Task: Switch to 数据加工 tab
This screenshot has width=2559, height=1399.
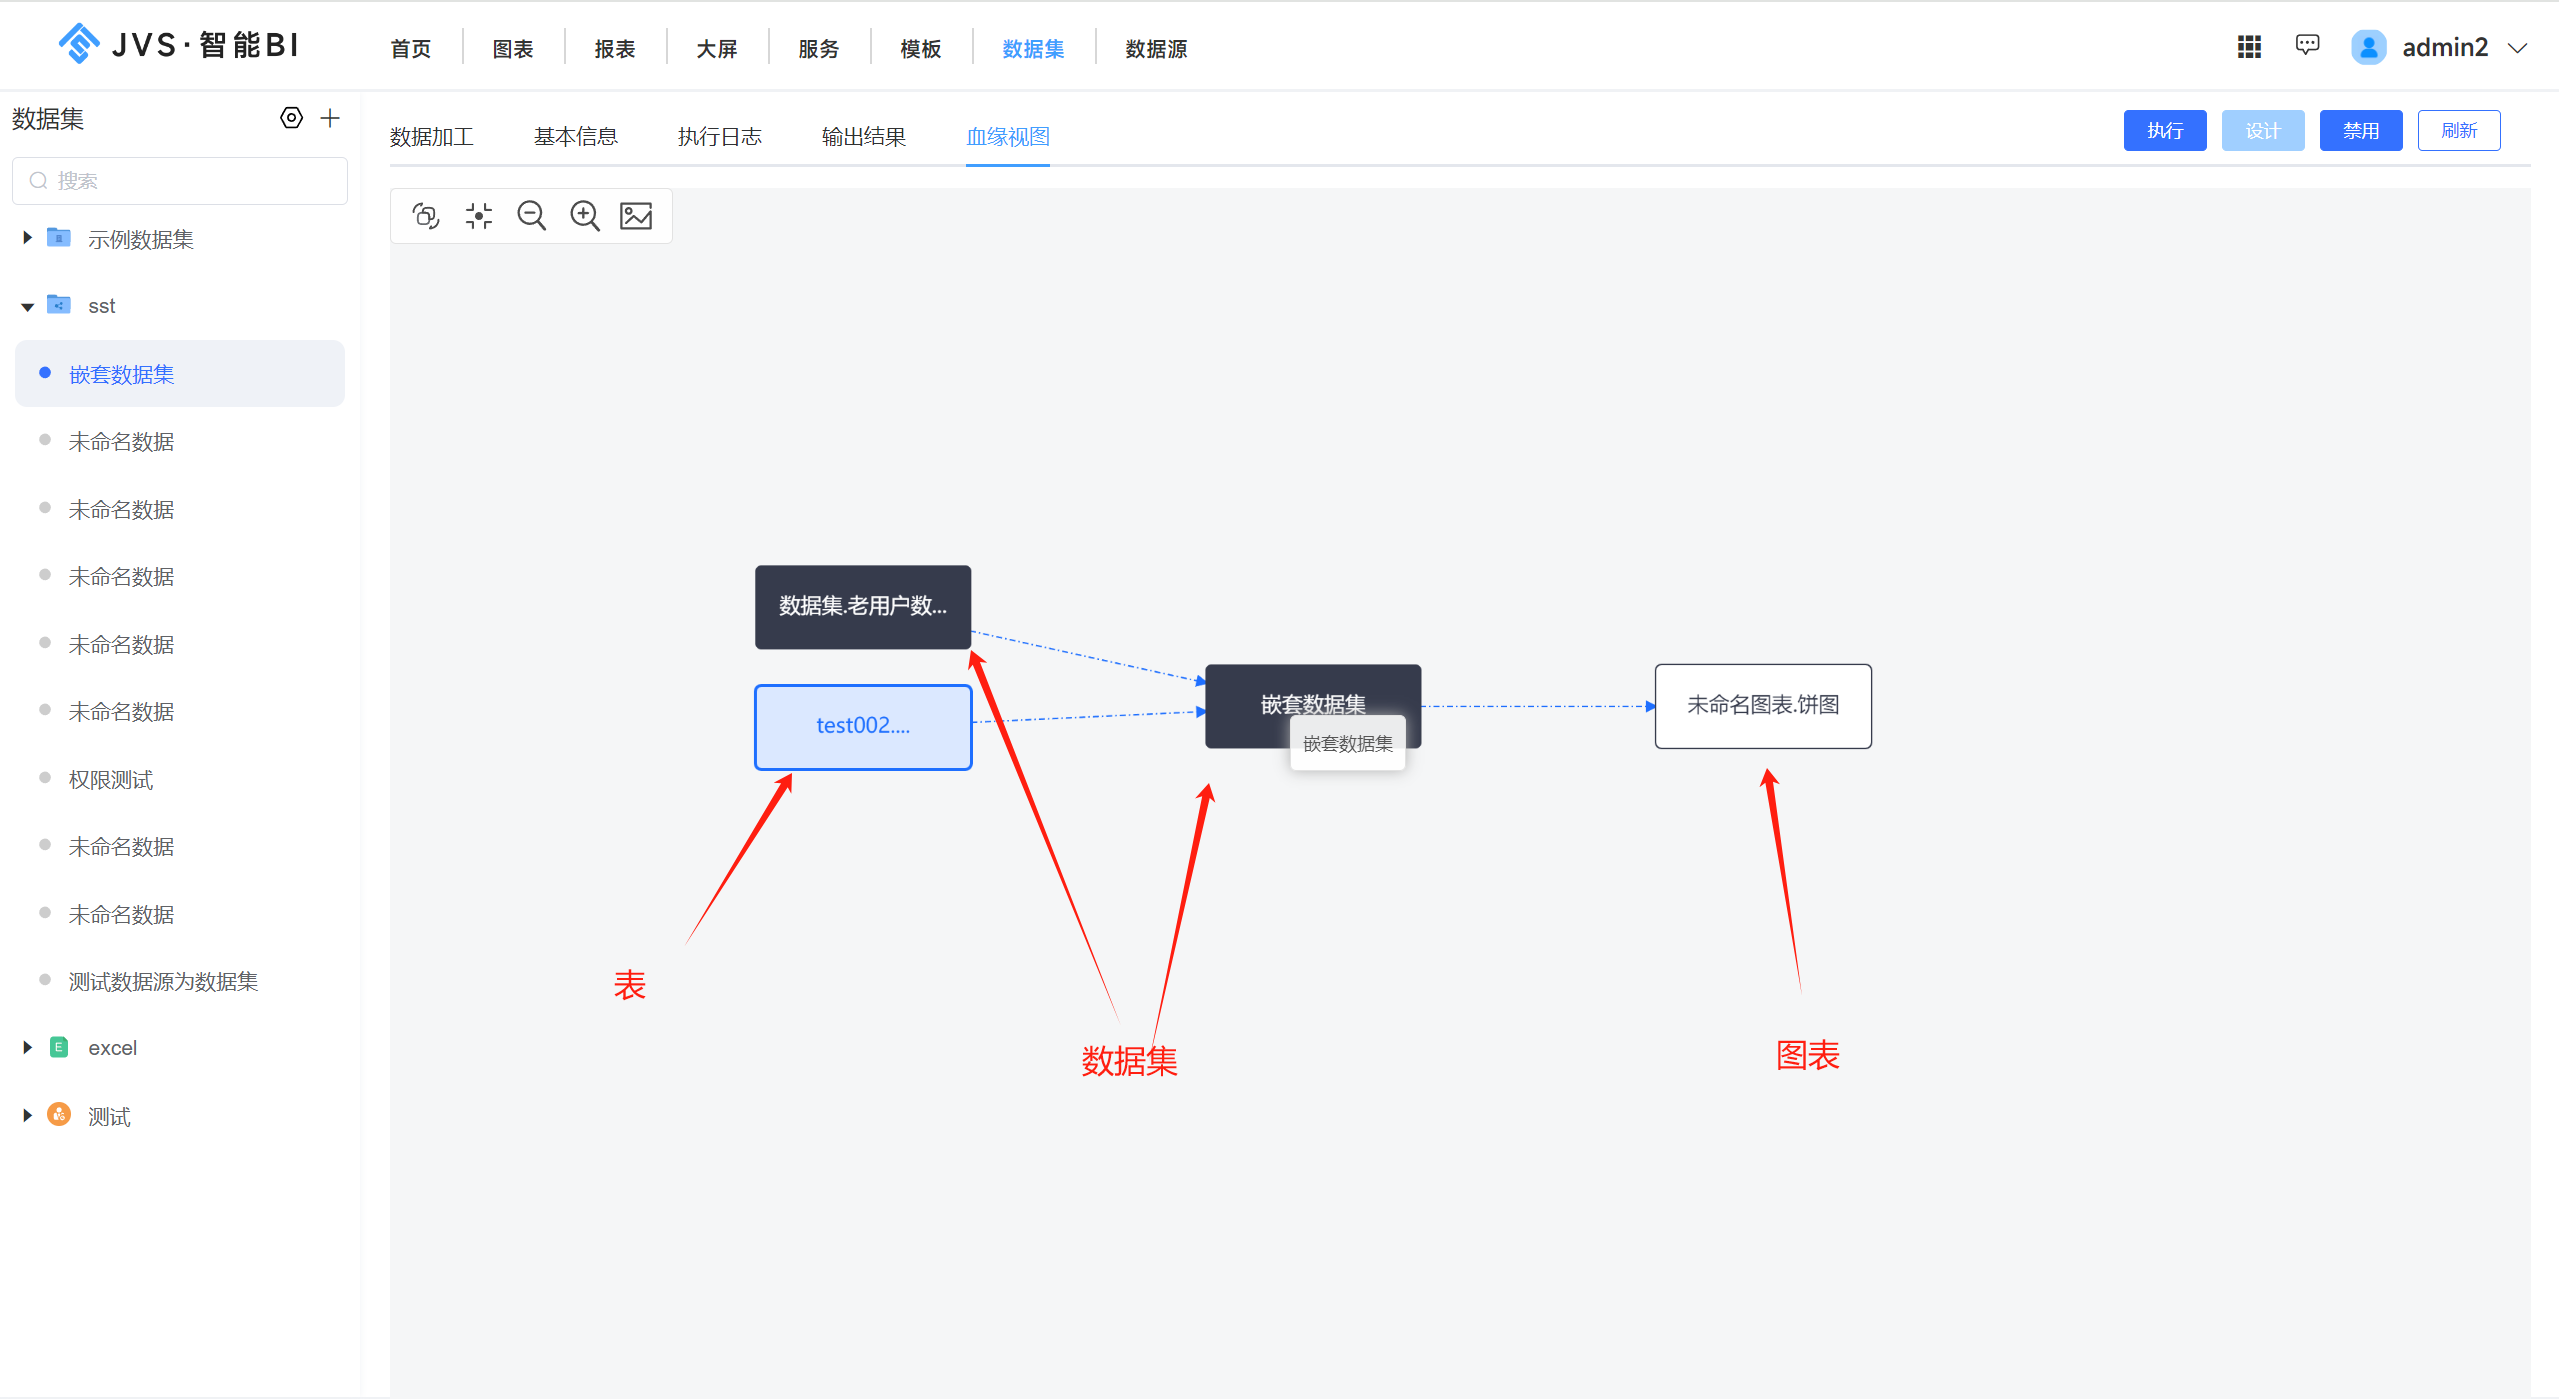Action: tap(432, 136)
